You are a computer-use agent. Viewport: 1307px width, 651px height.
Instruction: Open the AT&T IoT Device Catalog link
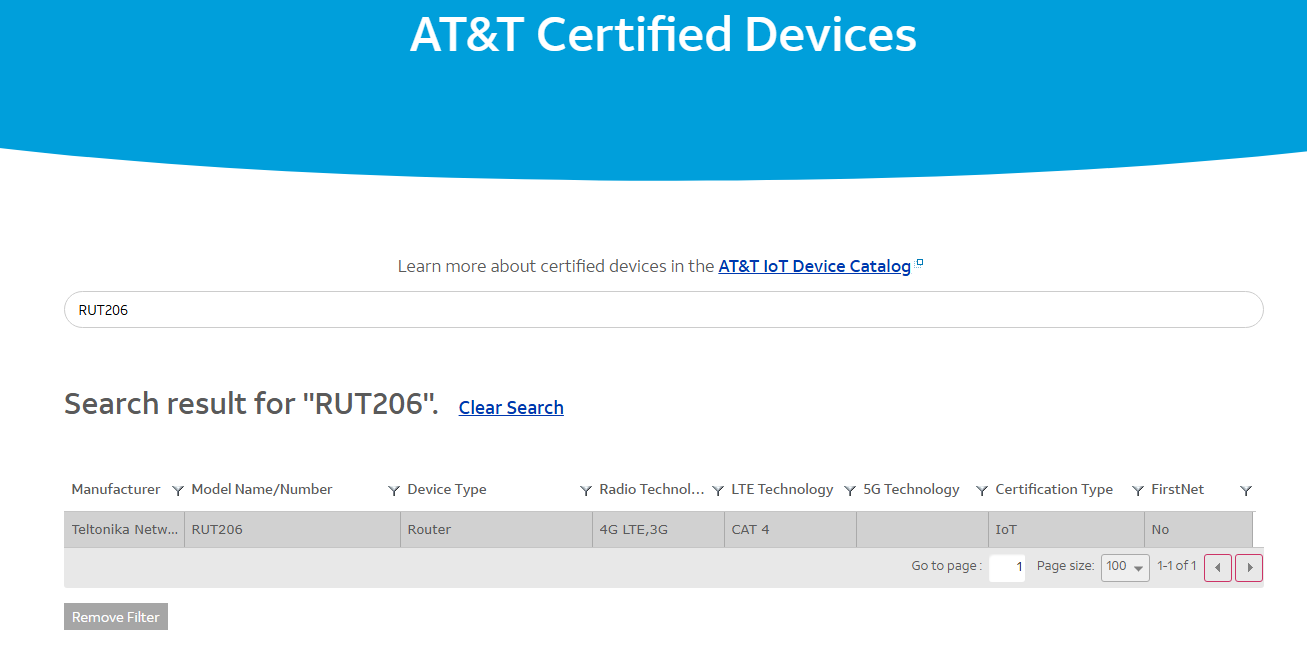click(x=814, y=266)
